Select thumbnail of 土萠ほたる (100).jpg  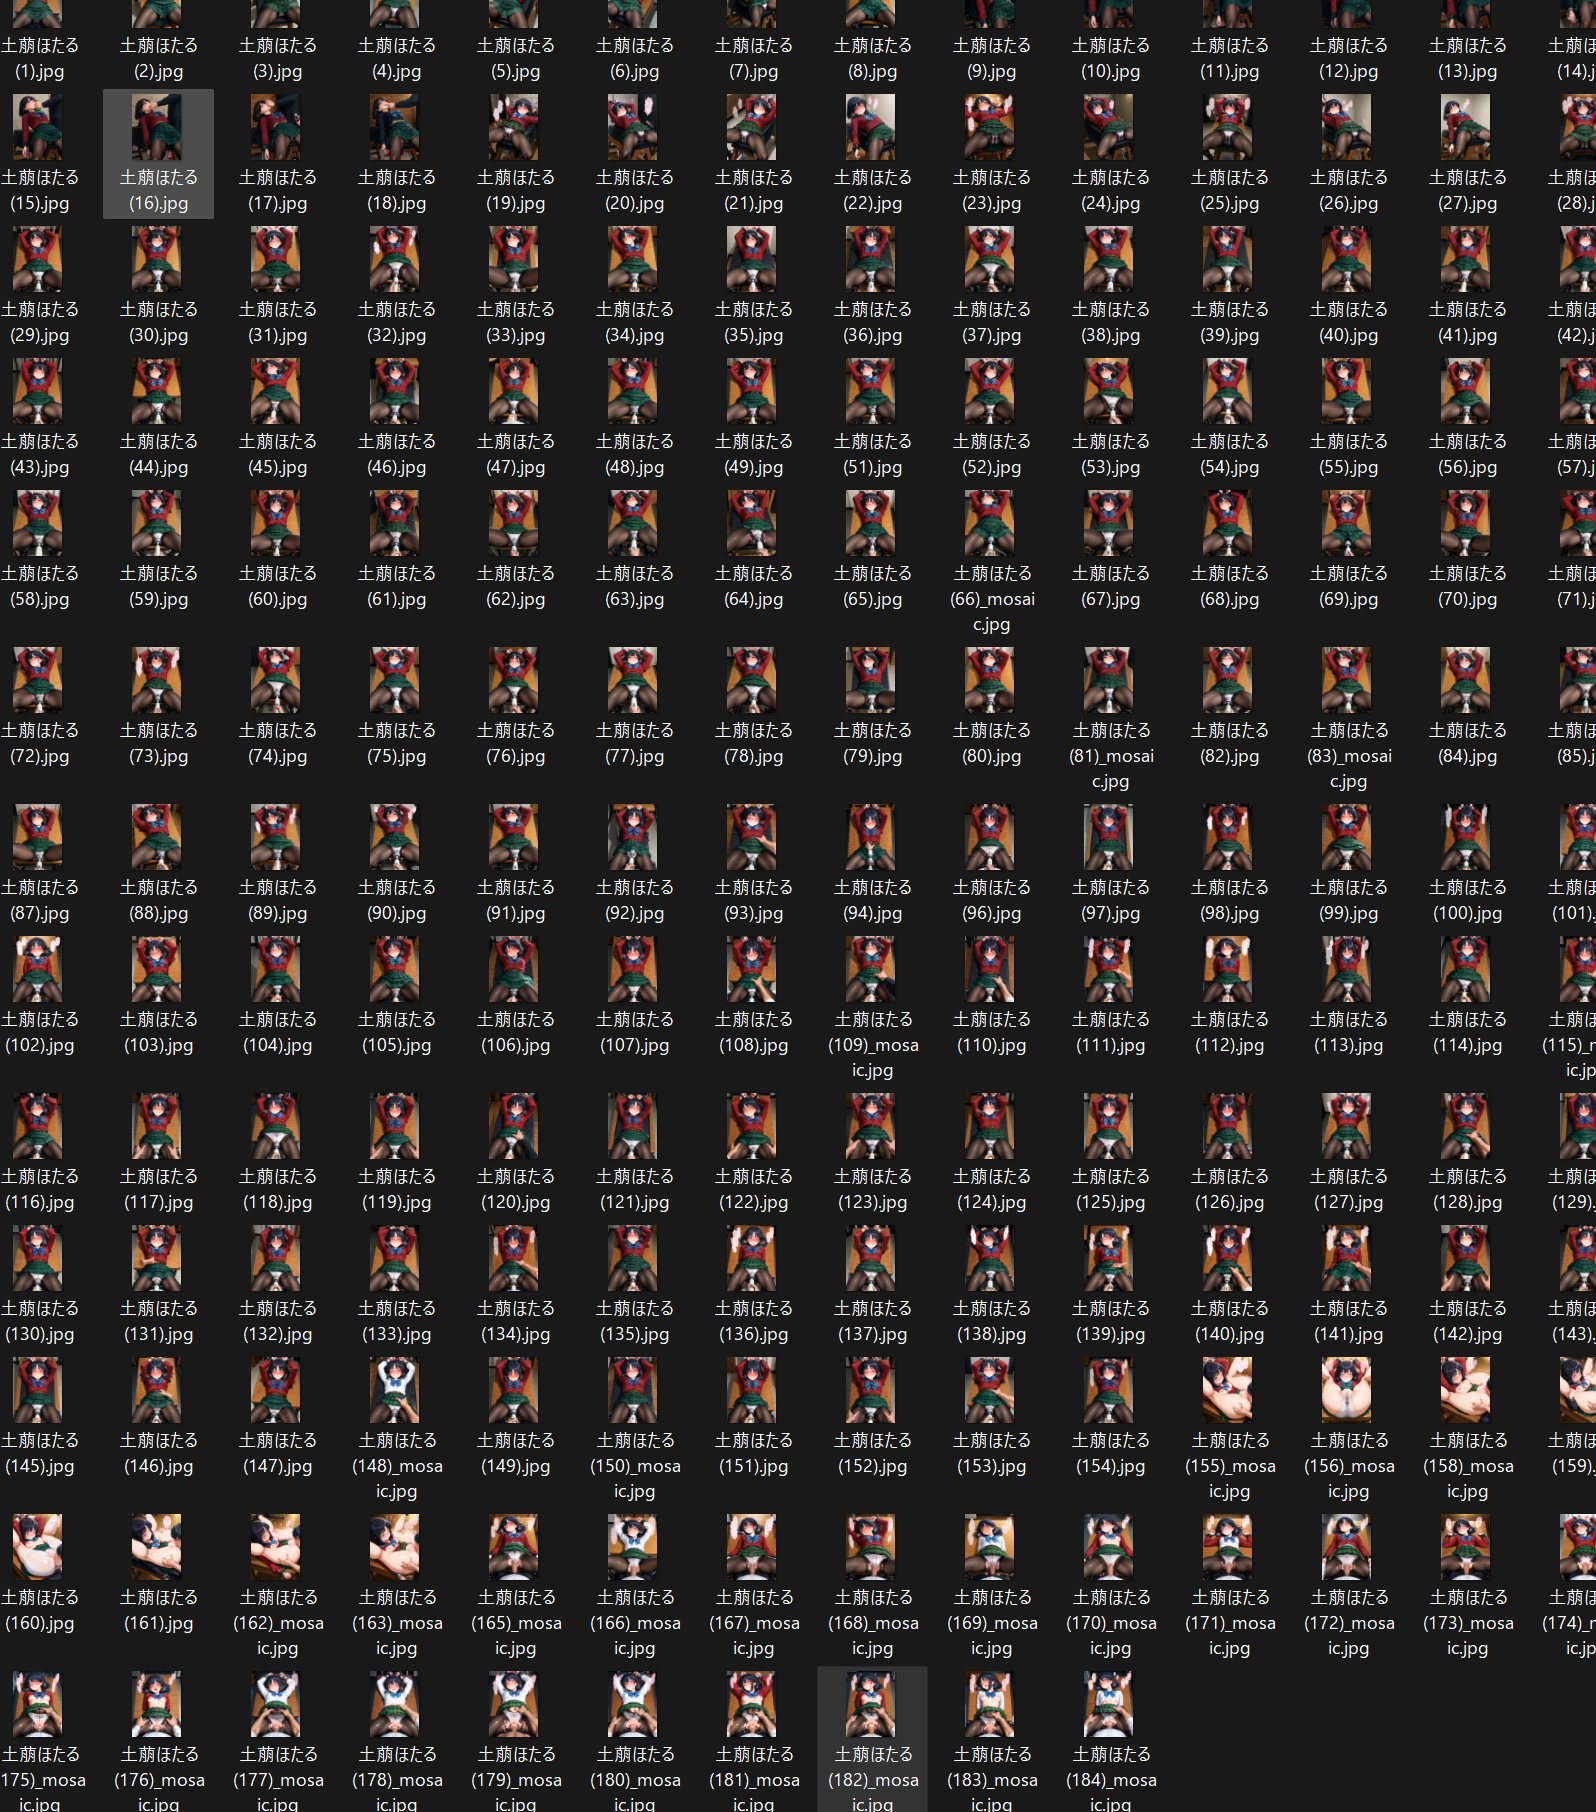point(1466,837)
